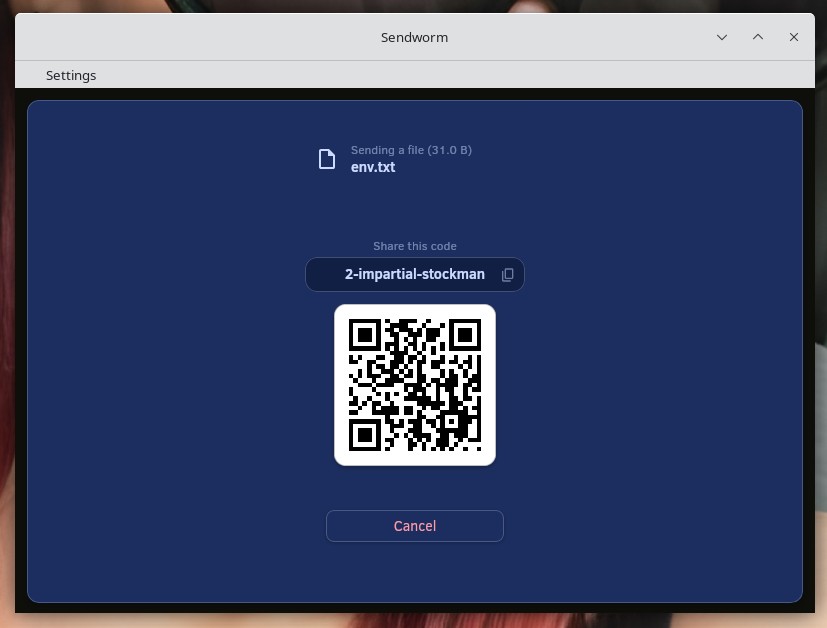Image resolution: width=827 pixels, height=628 pixels.
Task: Copy the transfer code with the clipboard icon
Action: pyautogui.click(x=507, y=275)
